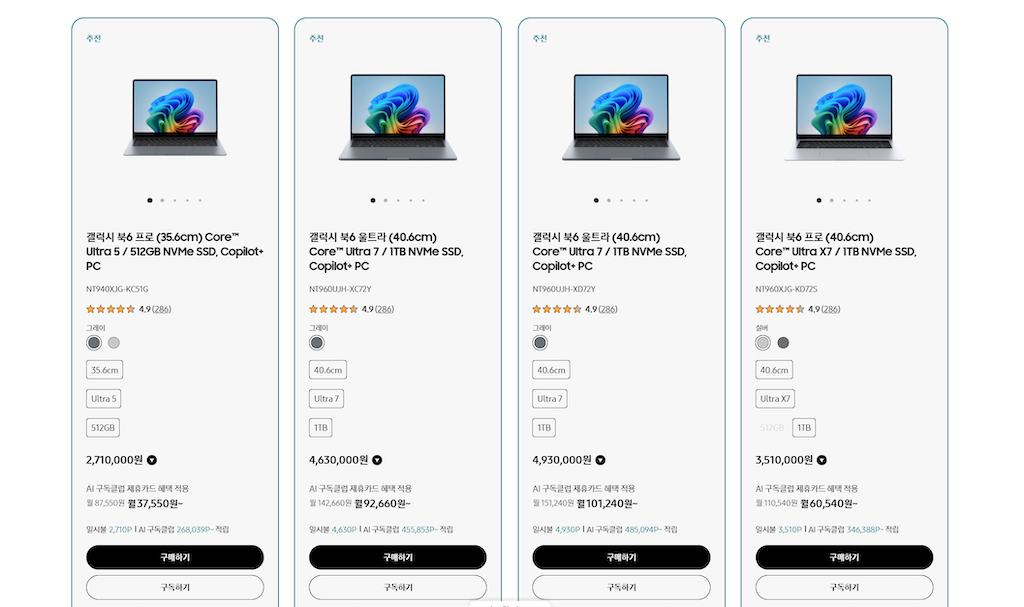Screen dimensions: 1024x607
Task: Open the NT960UJH-XD72Y Galaxy Book6 Ultra product title
Action: [609, 252]
